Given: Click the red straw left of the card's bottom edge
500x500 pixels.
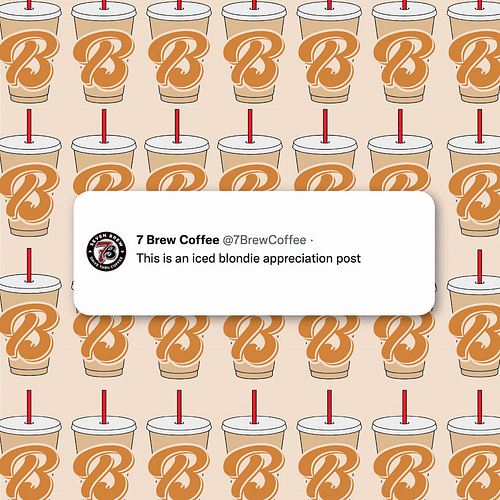Looking at the screenshot, I should point(29,265).
